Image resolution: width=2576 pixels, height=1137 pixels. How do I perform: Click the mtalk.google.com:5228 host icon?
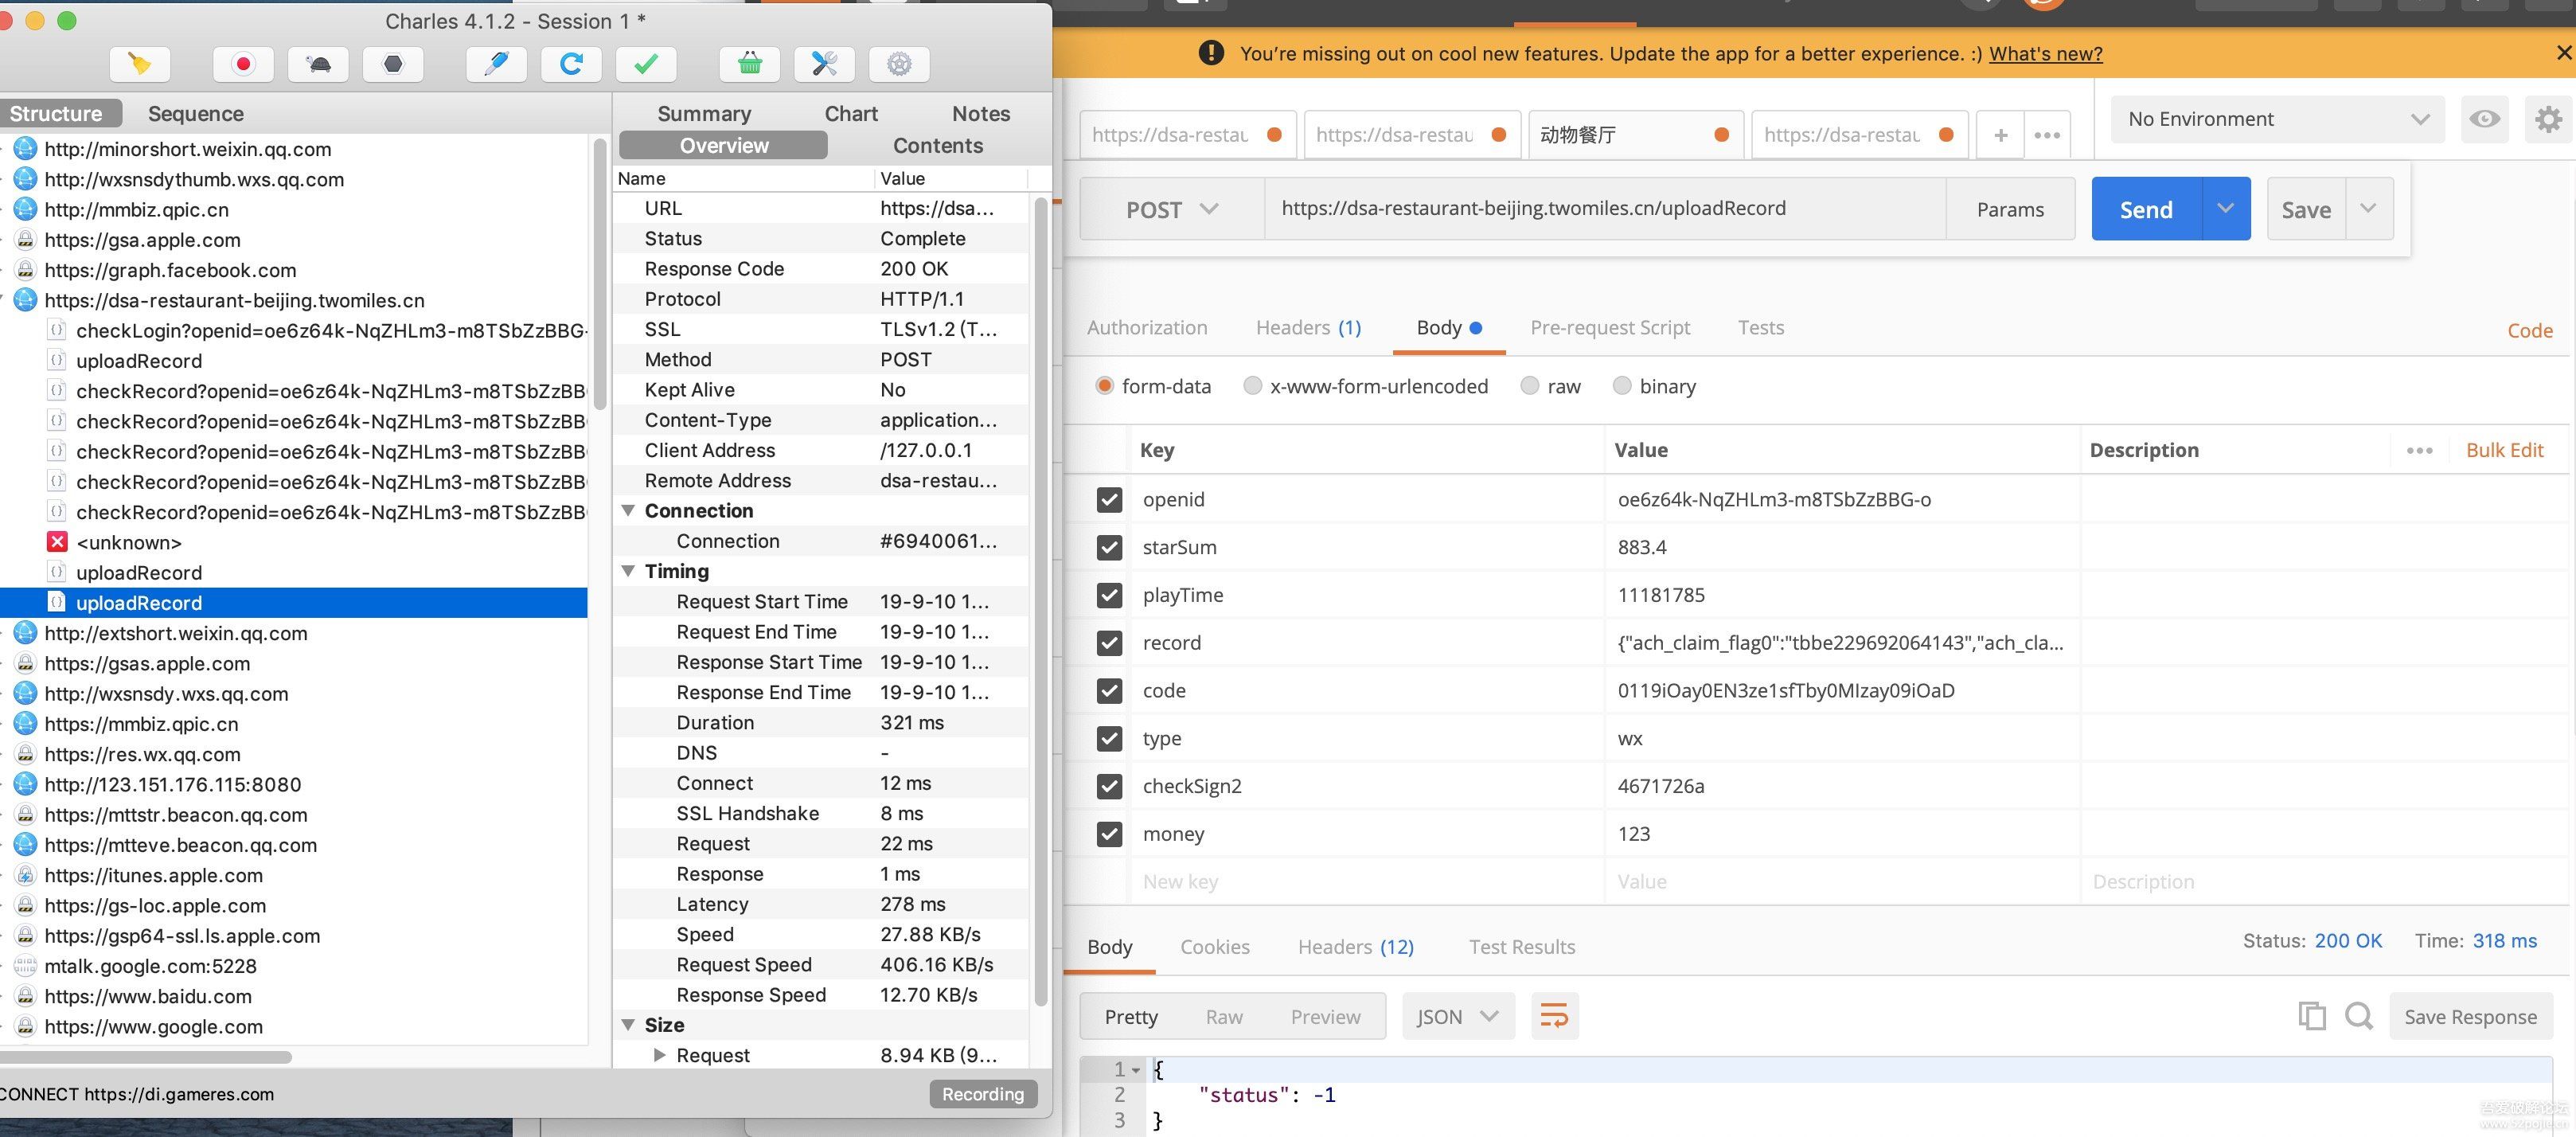pyautogui.click(x=26, y=966)
